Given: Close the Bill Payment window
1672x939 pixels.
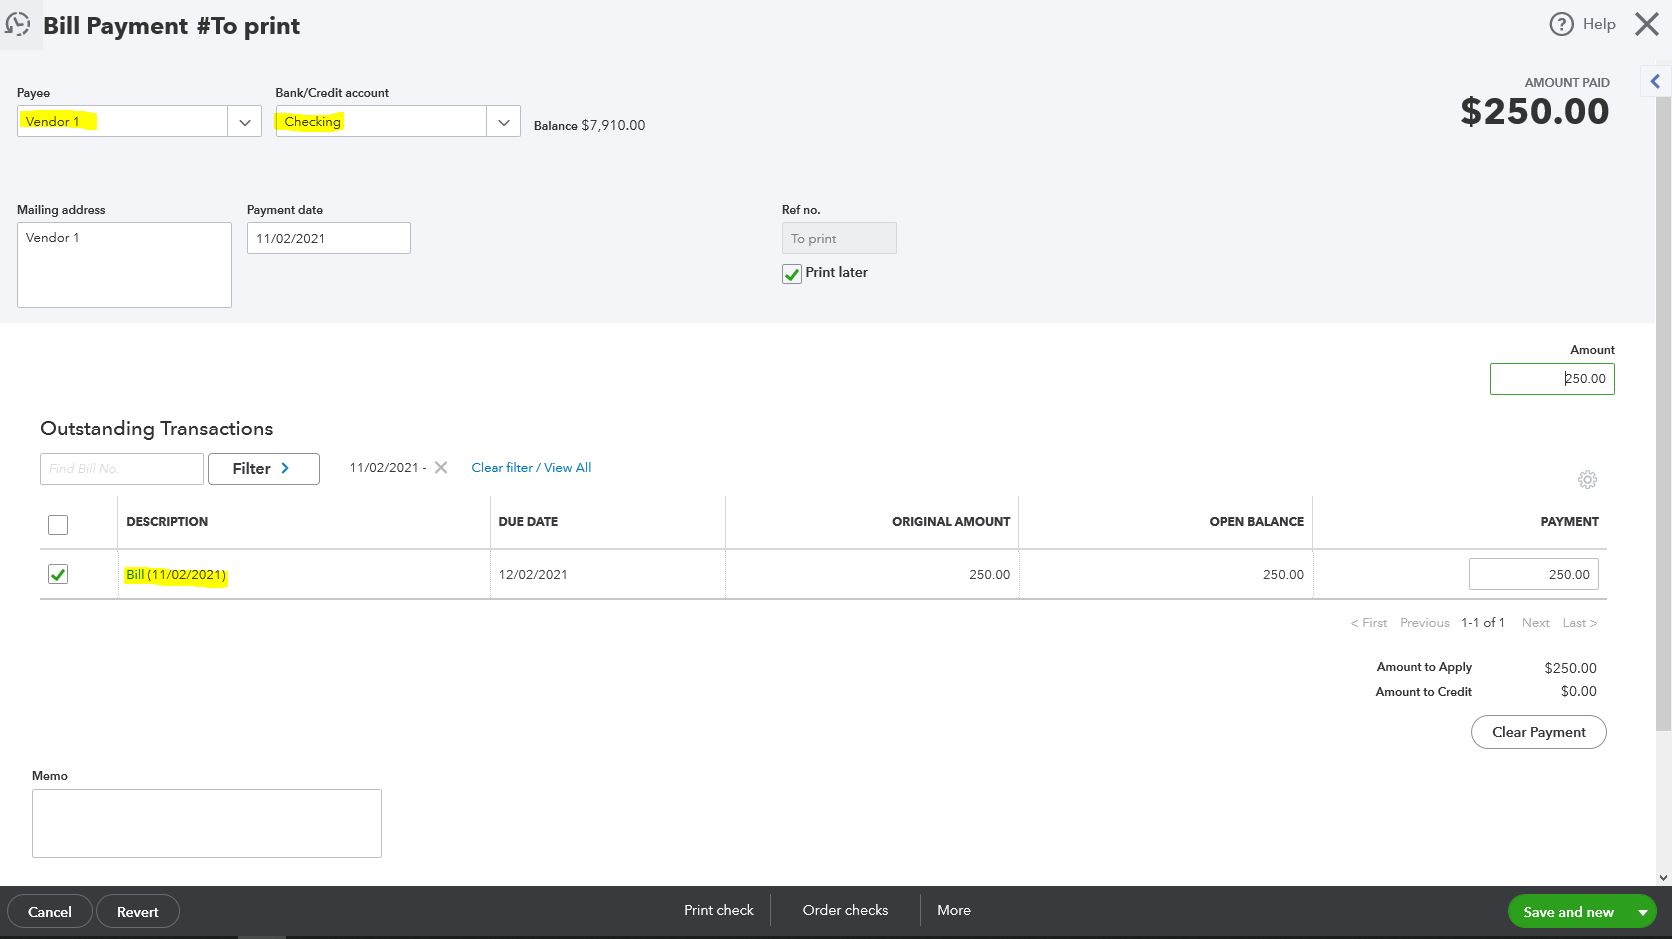Looking at the screenshot, I should tap(1646, 24).
